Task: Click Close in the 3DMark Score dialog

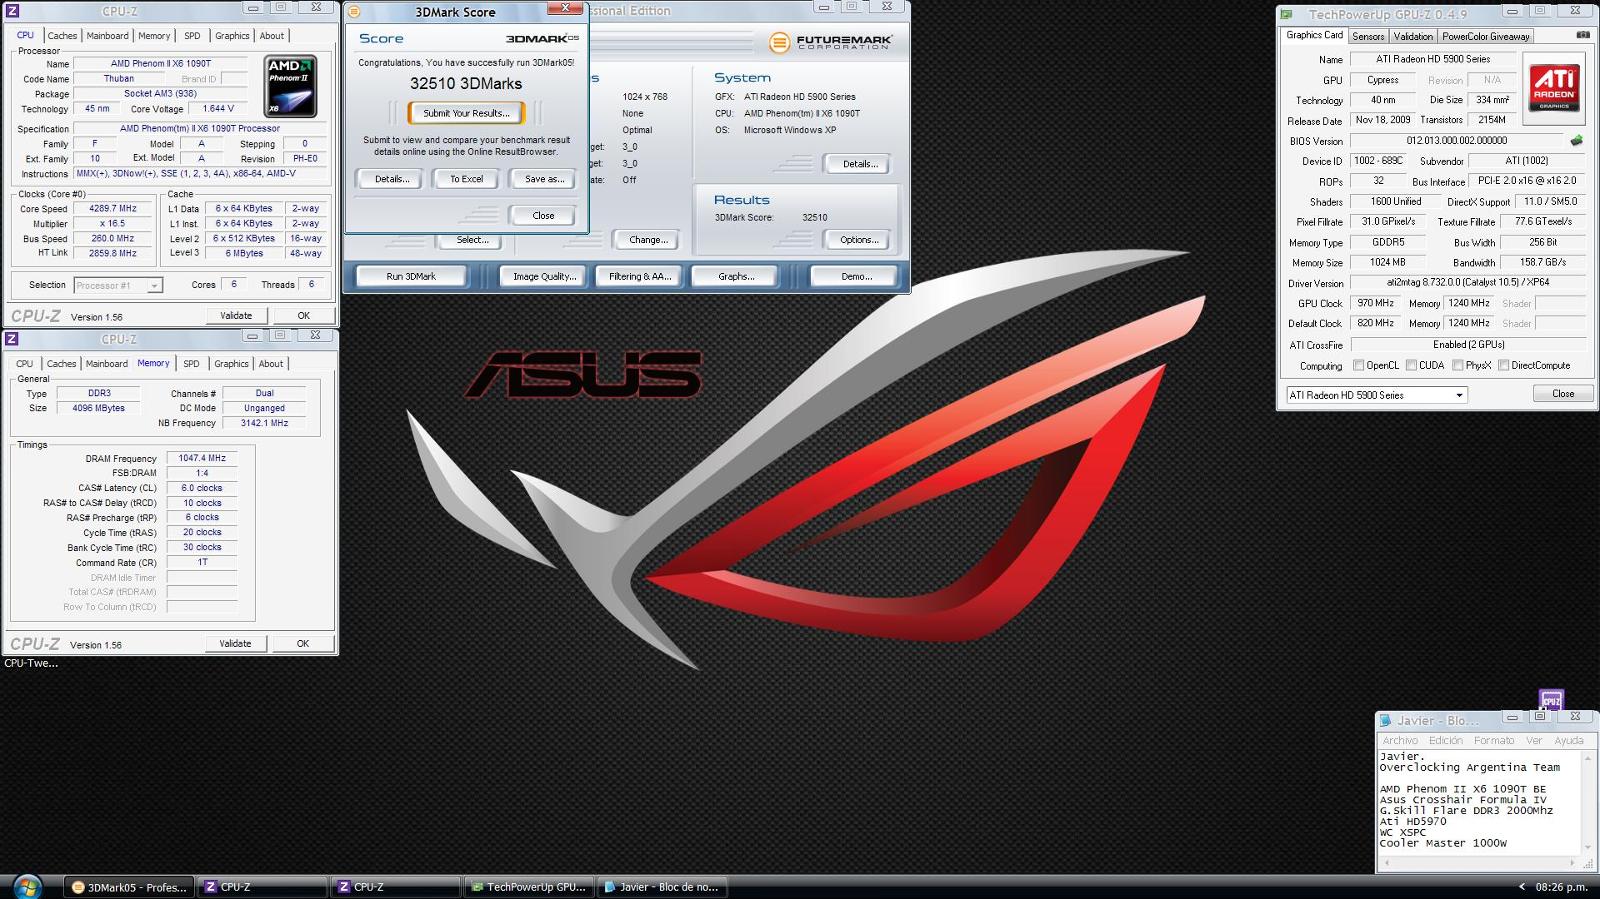Action: [x=543, y=216]
